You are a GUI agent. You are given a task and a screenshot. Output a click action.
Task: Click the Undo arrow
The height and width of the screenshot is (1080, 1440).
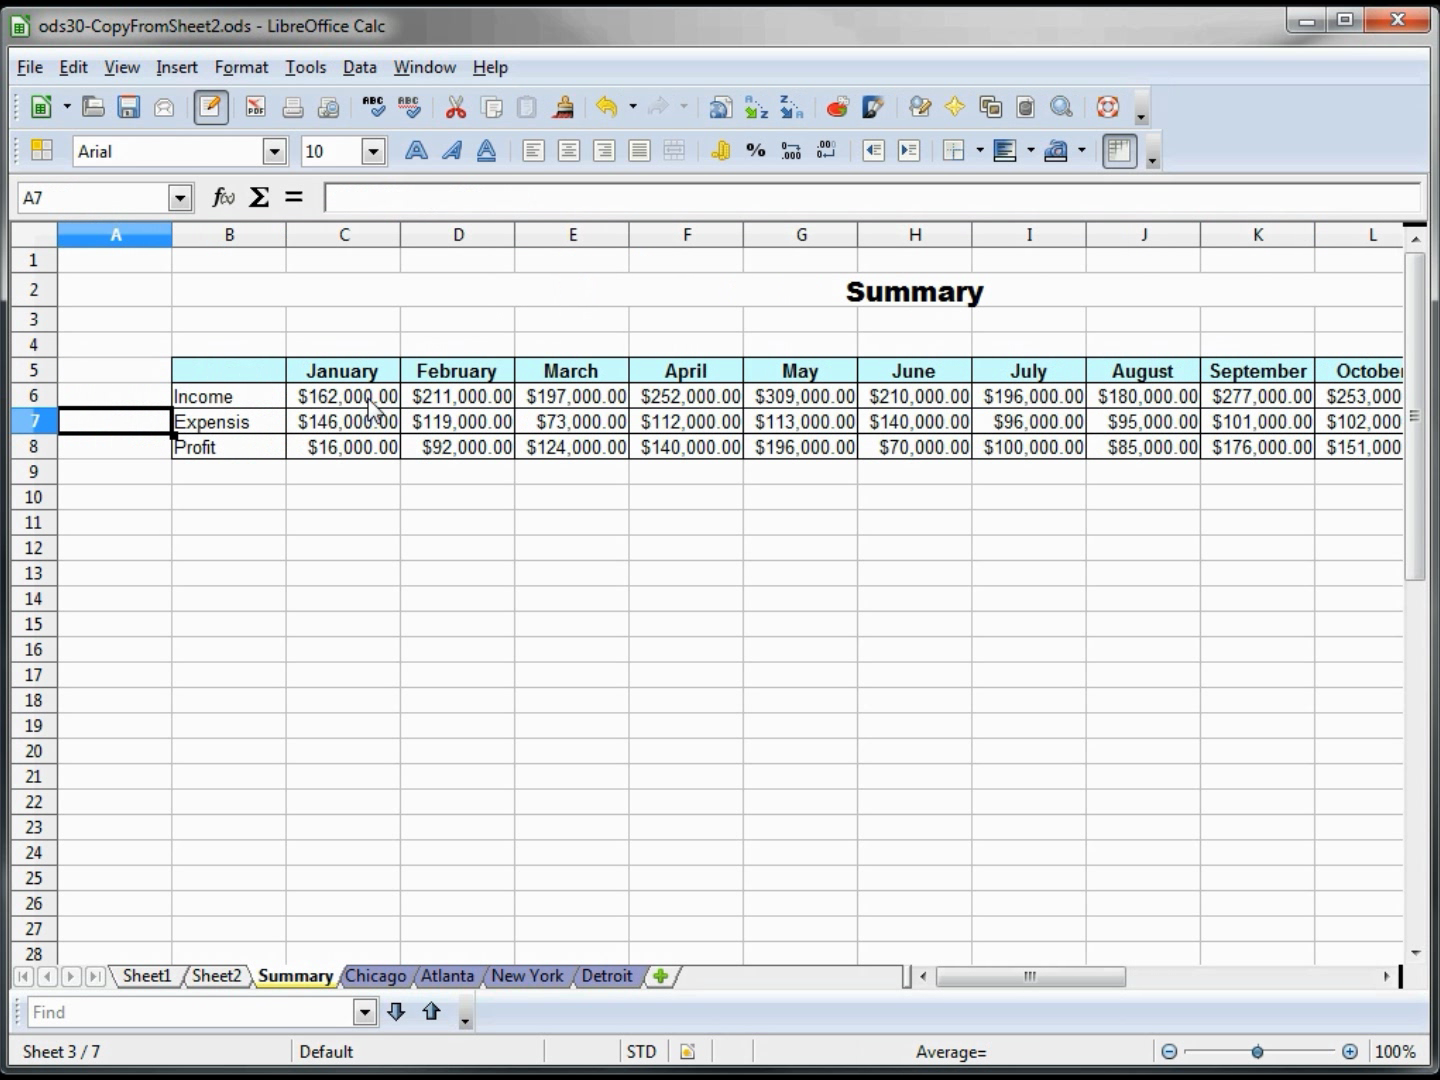pyautogui.click(x=607, y=107)
